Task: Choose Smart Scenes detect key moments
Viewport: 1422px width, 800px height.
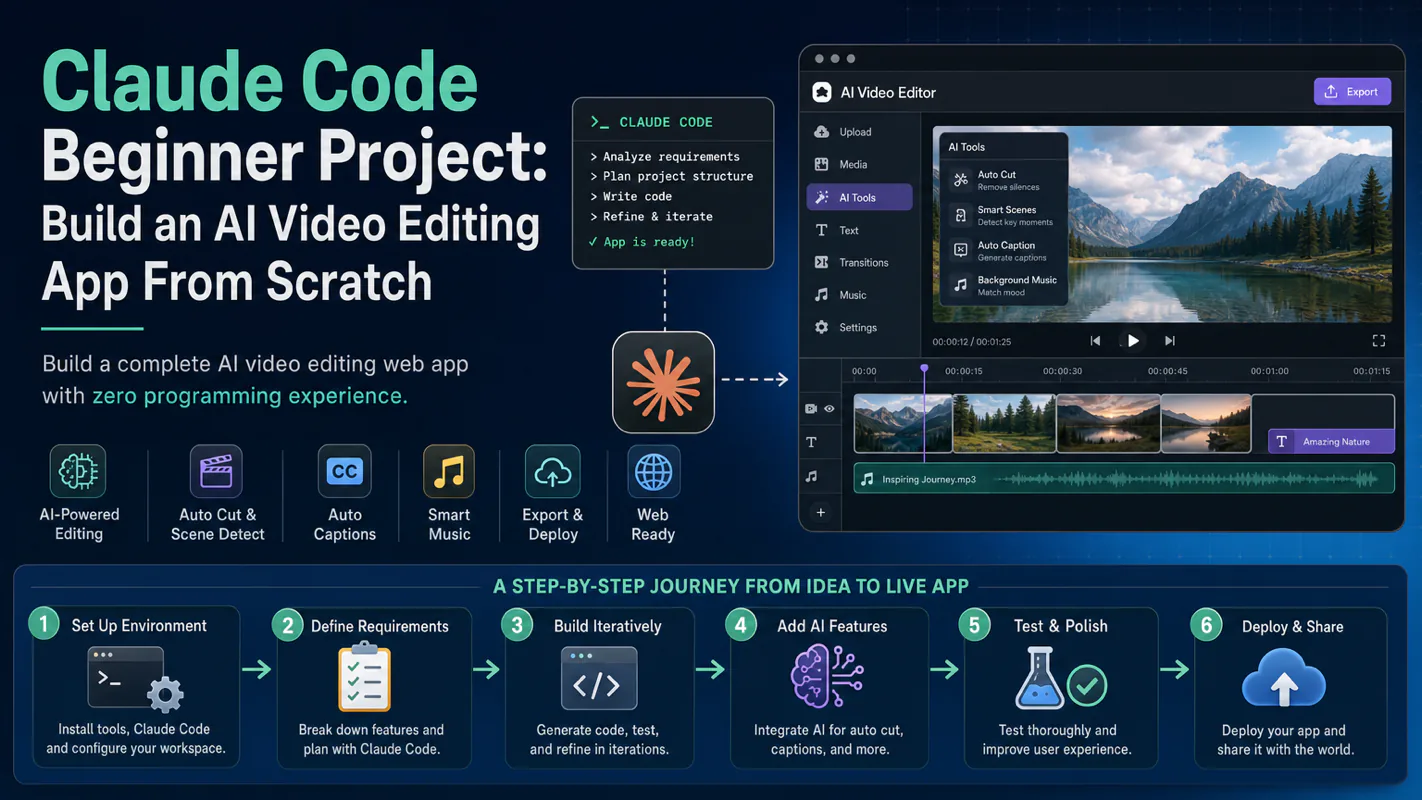Action: pyautogui.click(x=1002, y=215)
